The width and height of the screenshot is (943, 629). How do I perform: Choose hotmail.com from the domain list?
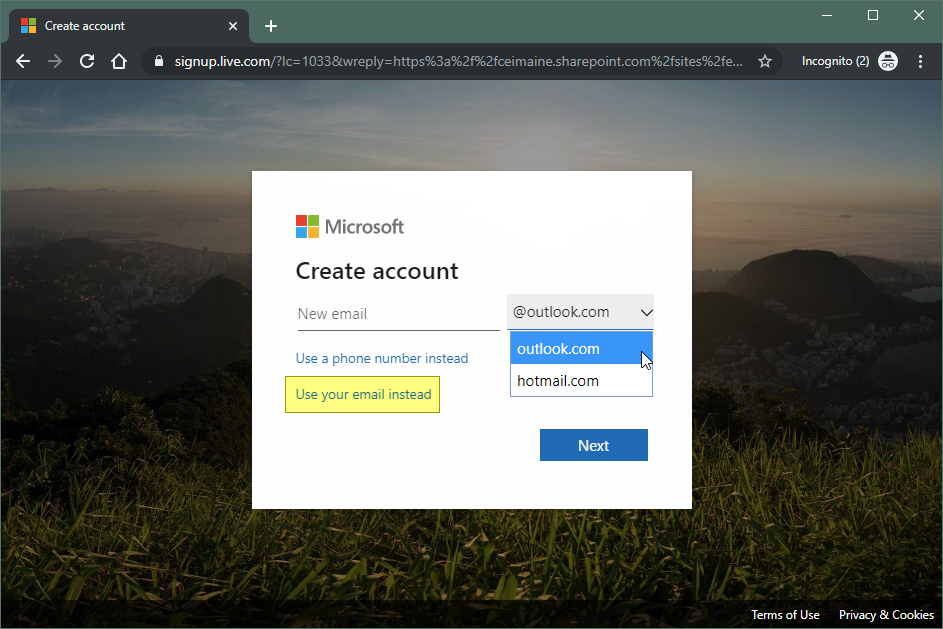[x=581, y=381]
